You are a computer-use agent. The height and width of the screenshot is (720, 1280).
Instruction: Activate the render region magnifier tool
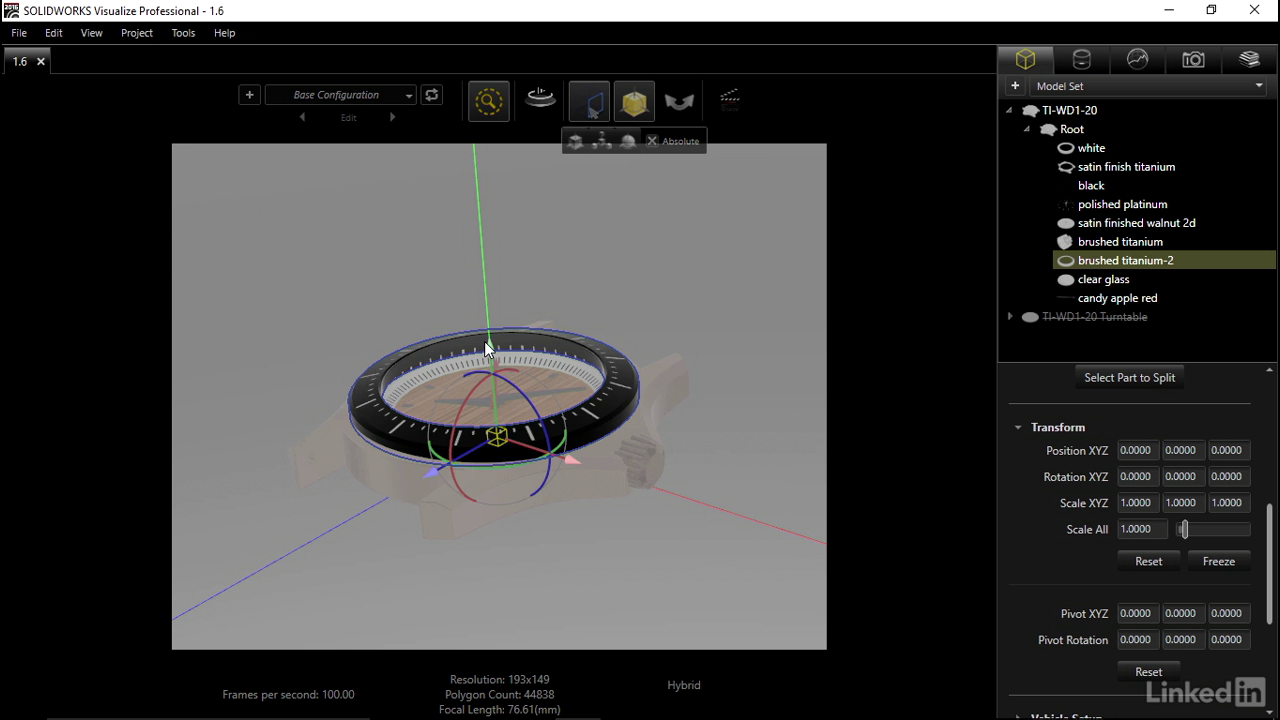pos(488,101)
